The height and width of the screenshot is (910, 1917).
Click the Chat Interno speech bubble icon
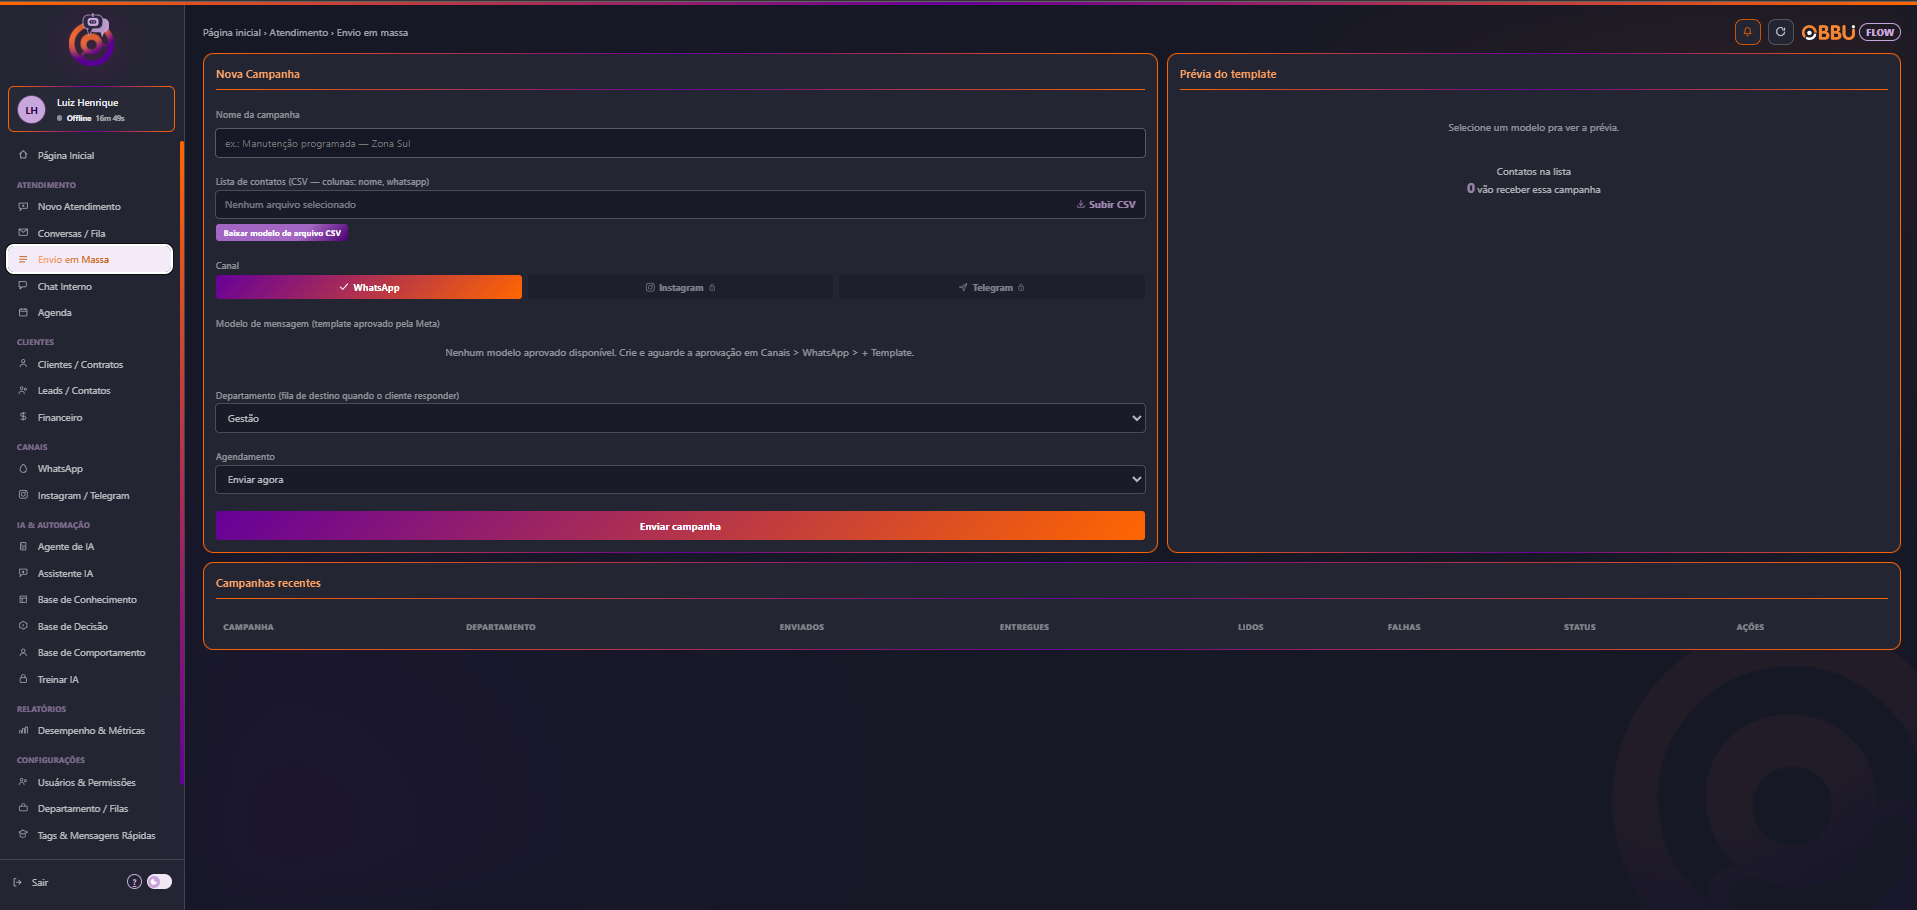[23, 286]
